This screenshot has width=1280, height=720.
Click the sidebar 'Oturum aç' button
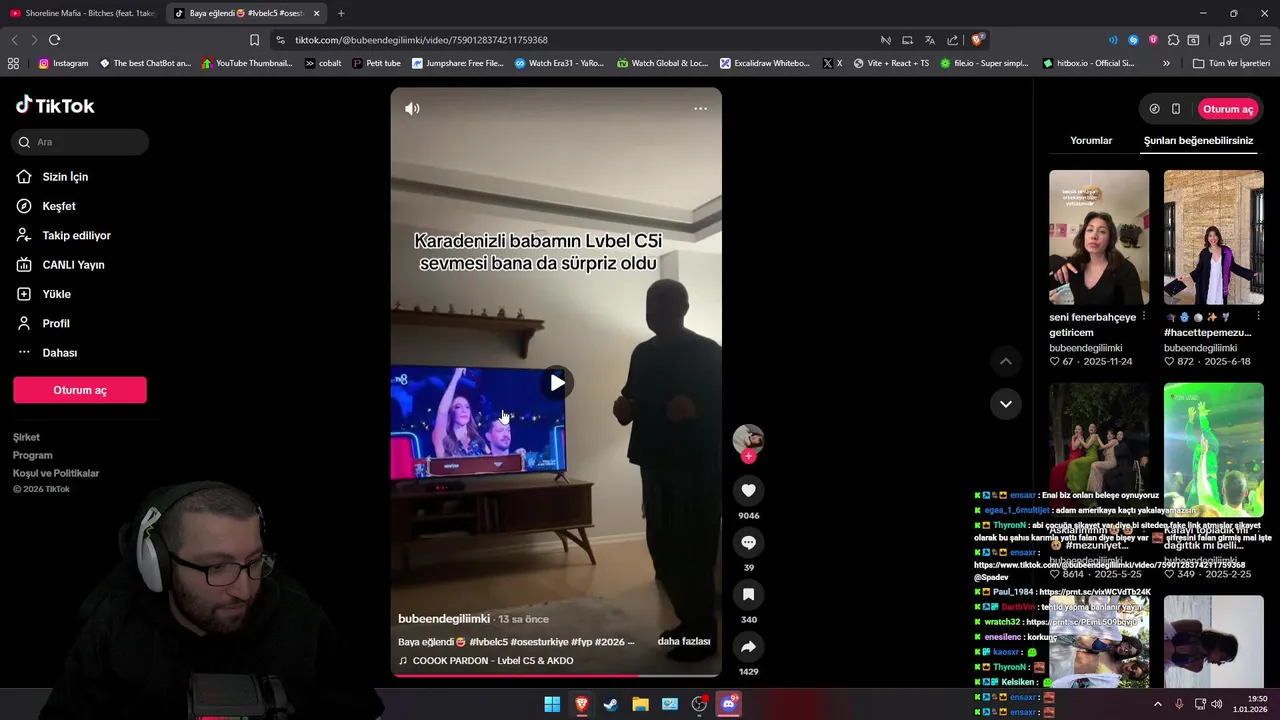tap(80, 390)
